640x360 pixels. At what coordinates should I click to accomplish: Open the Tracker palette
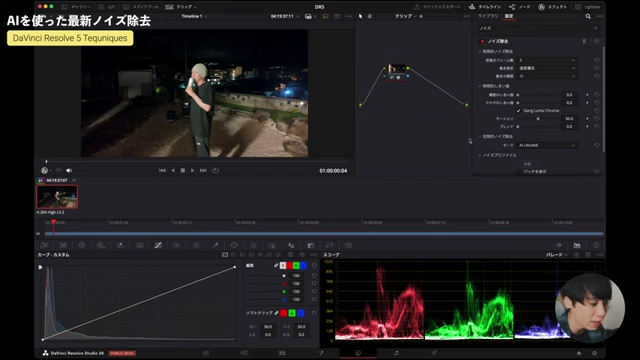[253, 245]
